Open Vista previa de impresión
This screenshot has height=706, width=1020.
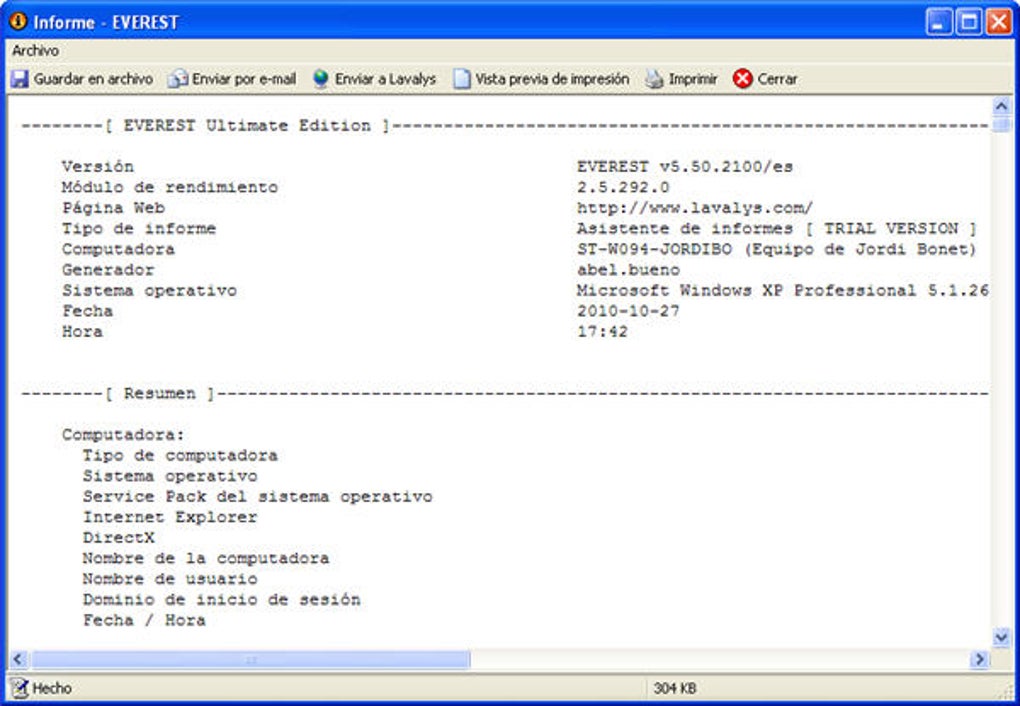pos(552,79)
